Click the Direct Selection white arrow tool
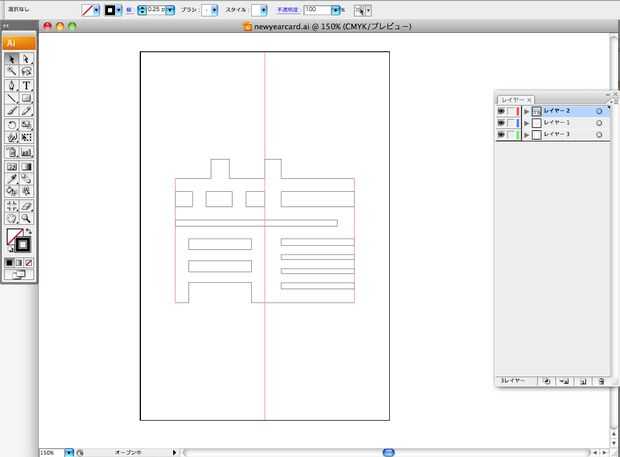 pyautogui.click(x=27, y=59)
